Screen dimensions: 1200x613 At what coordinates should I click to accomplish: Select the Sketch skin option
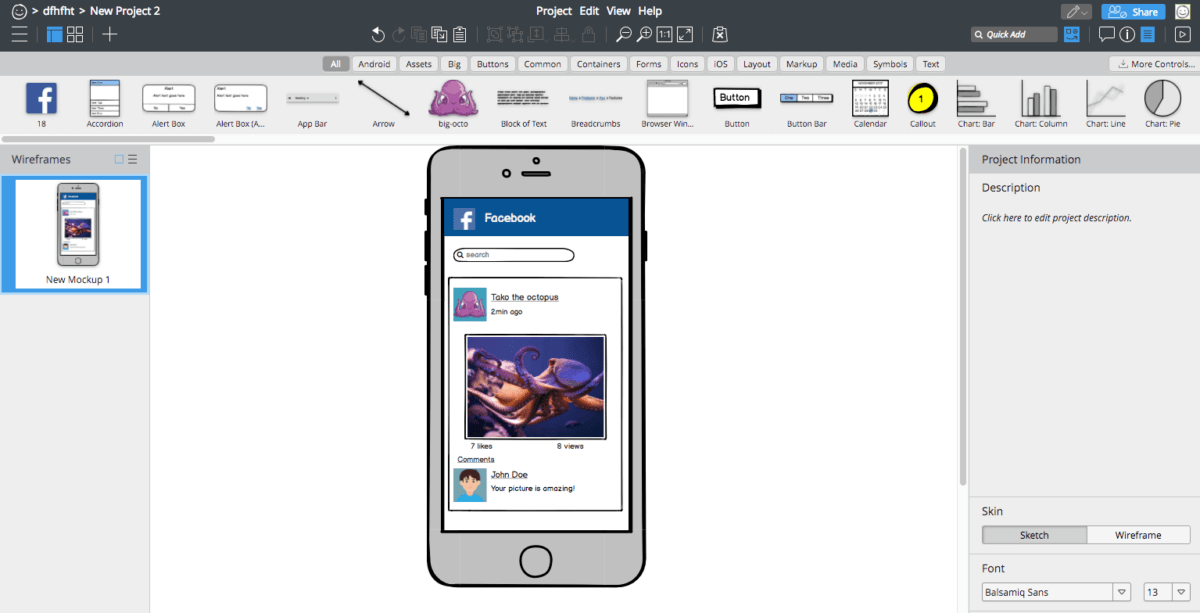click(x=1034, y=535)
